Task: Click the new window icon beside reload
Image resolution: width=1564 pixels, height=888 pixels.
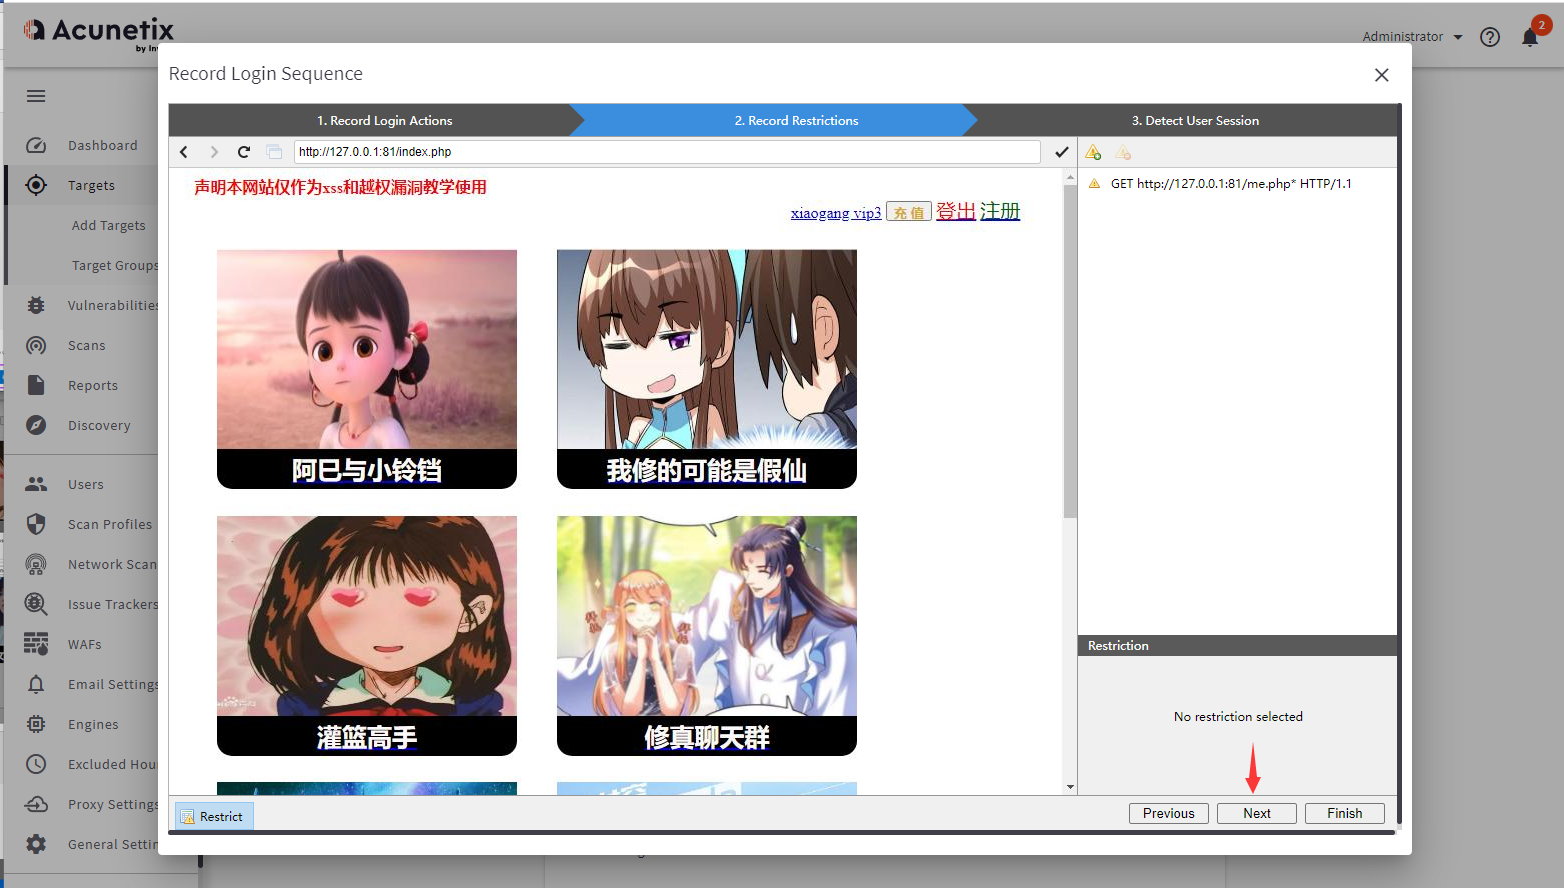Action: pos(274,152)
